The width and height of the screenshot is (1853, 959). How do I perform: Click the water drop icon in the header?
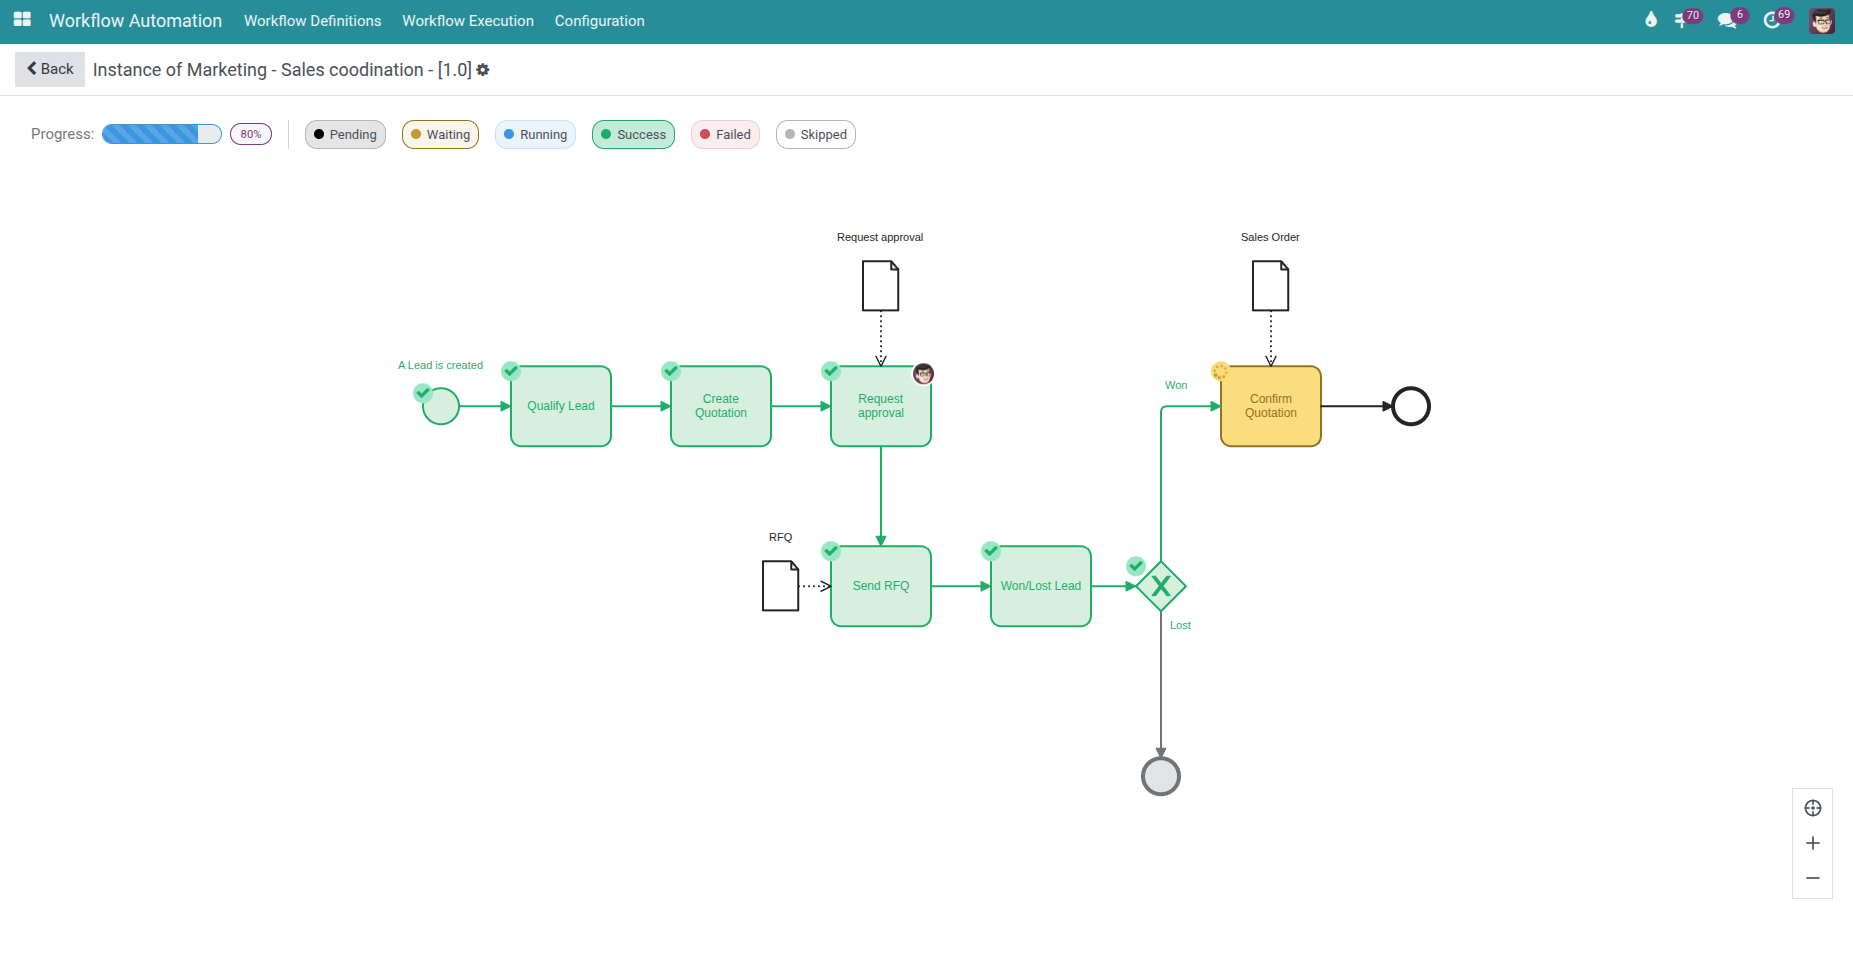(x=1650, y=19)
